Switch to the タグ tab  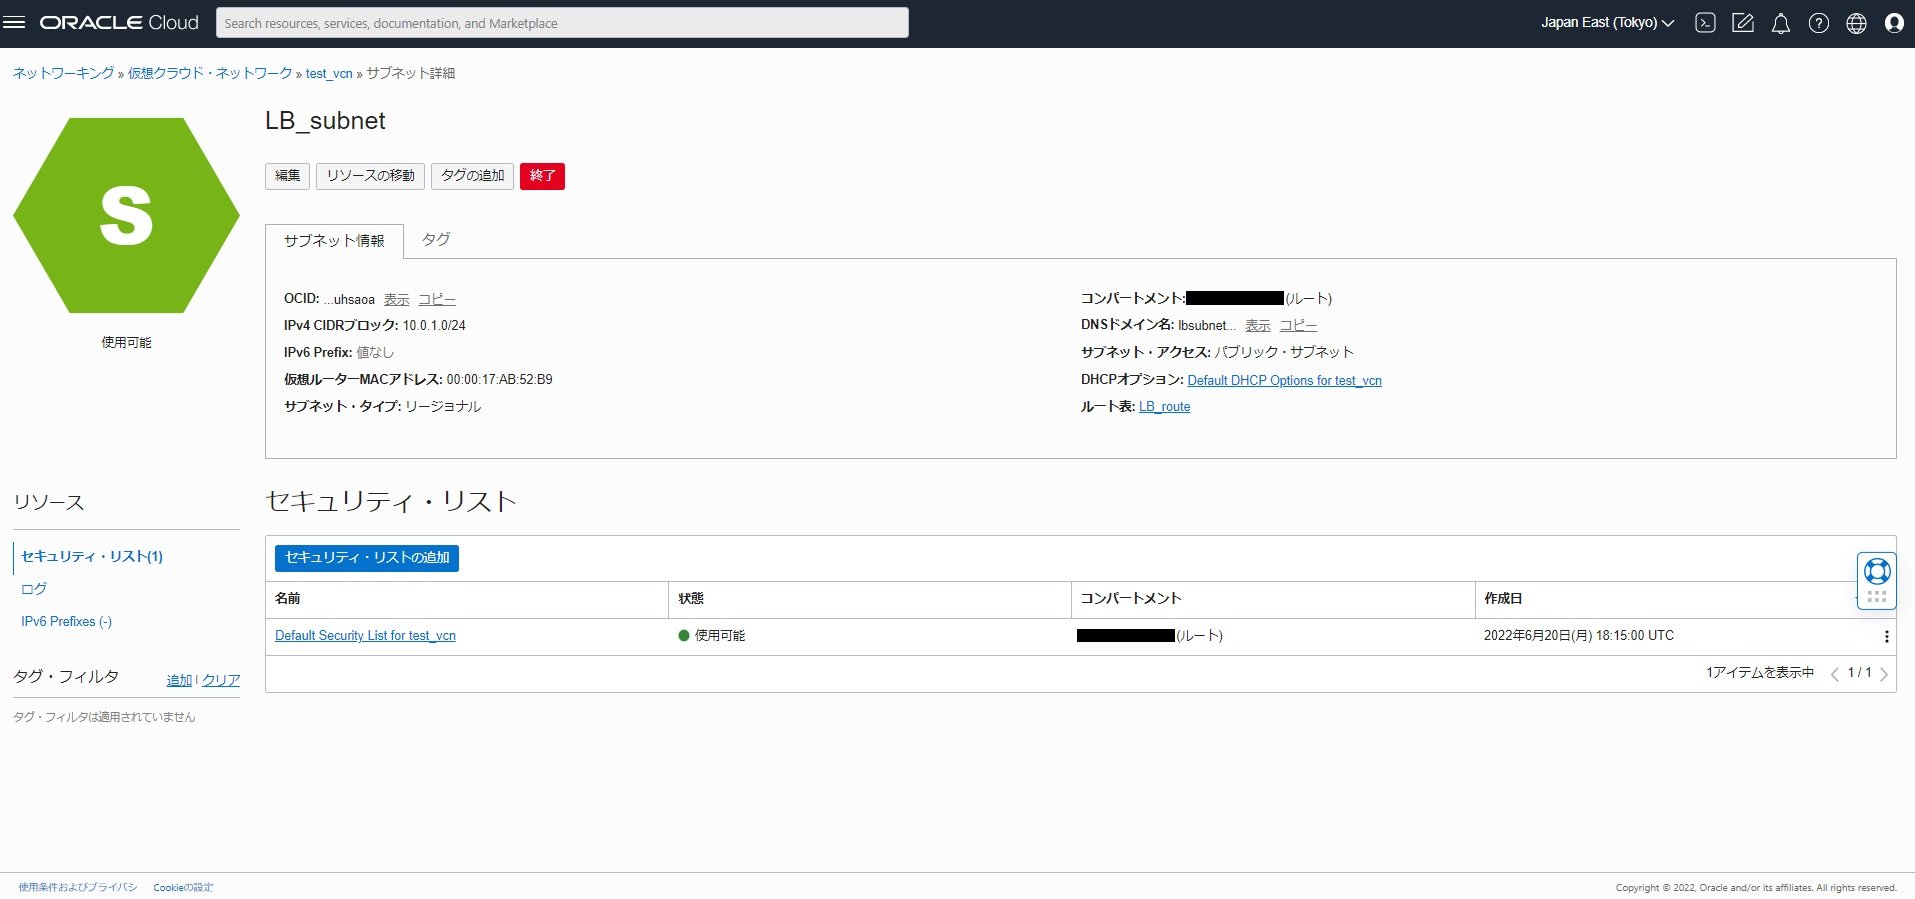click(435, 240)
